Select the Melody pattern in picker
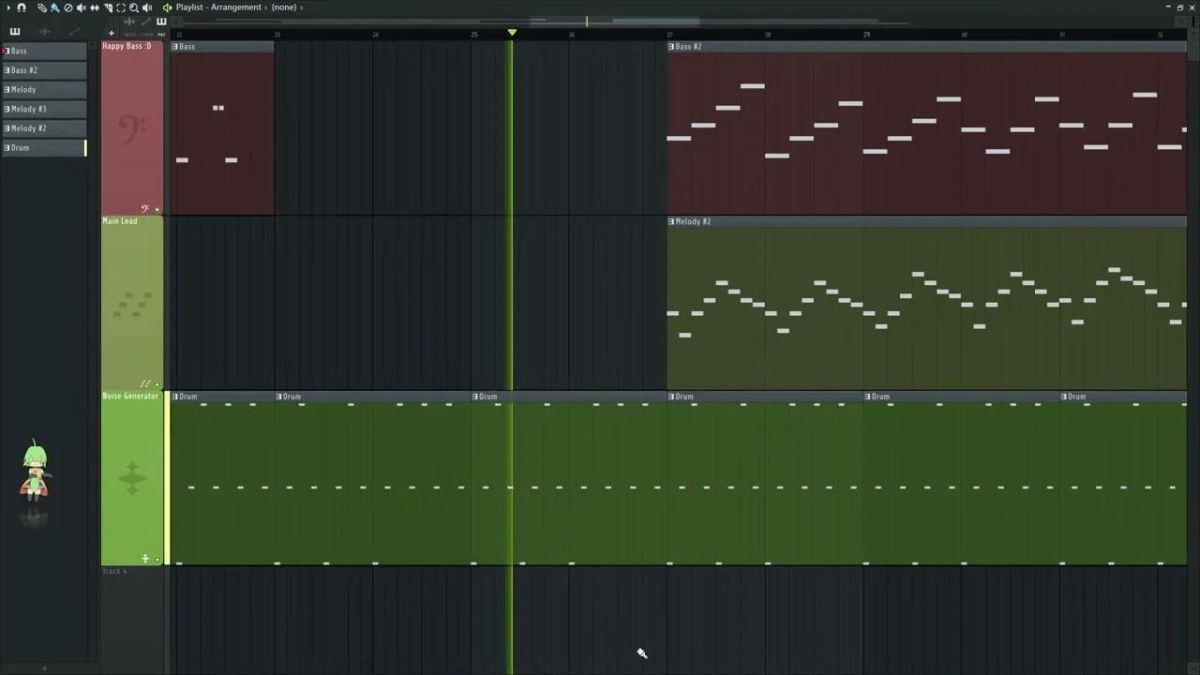1200x675 pixels. click(44, 90)
